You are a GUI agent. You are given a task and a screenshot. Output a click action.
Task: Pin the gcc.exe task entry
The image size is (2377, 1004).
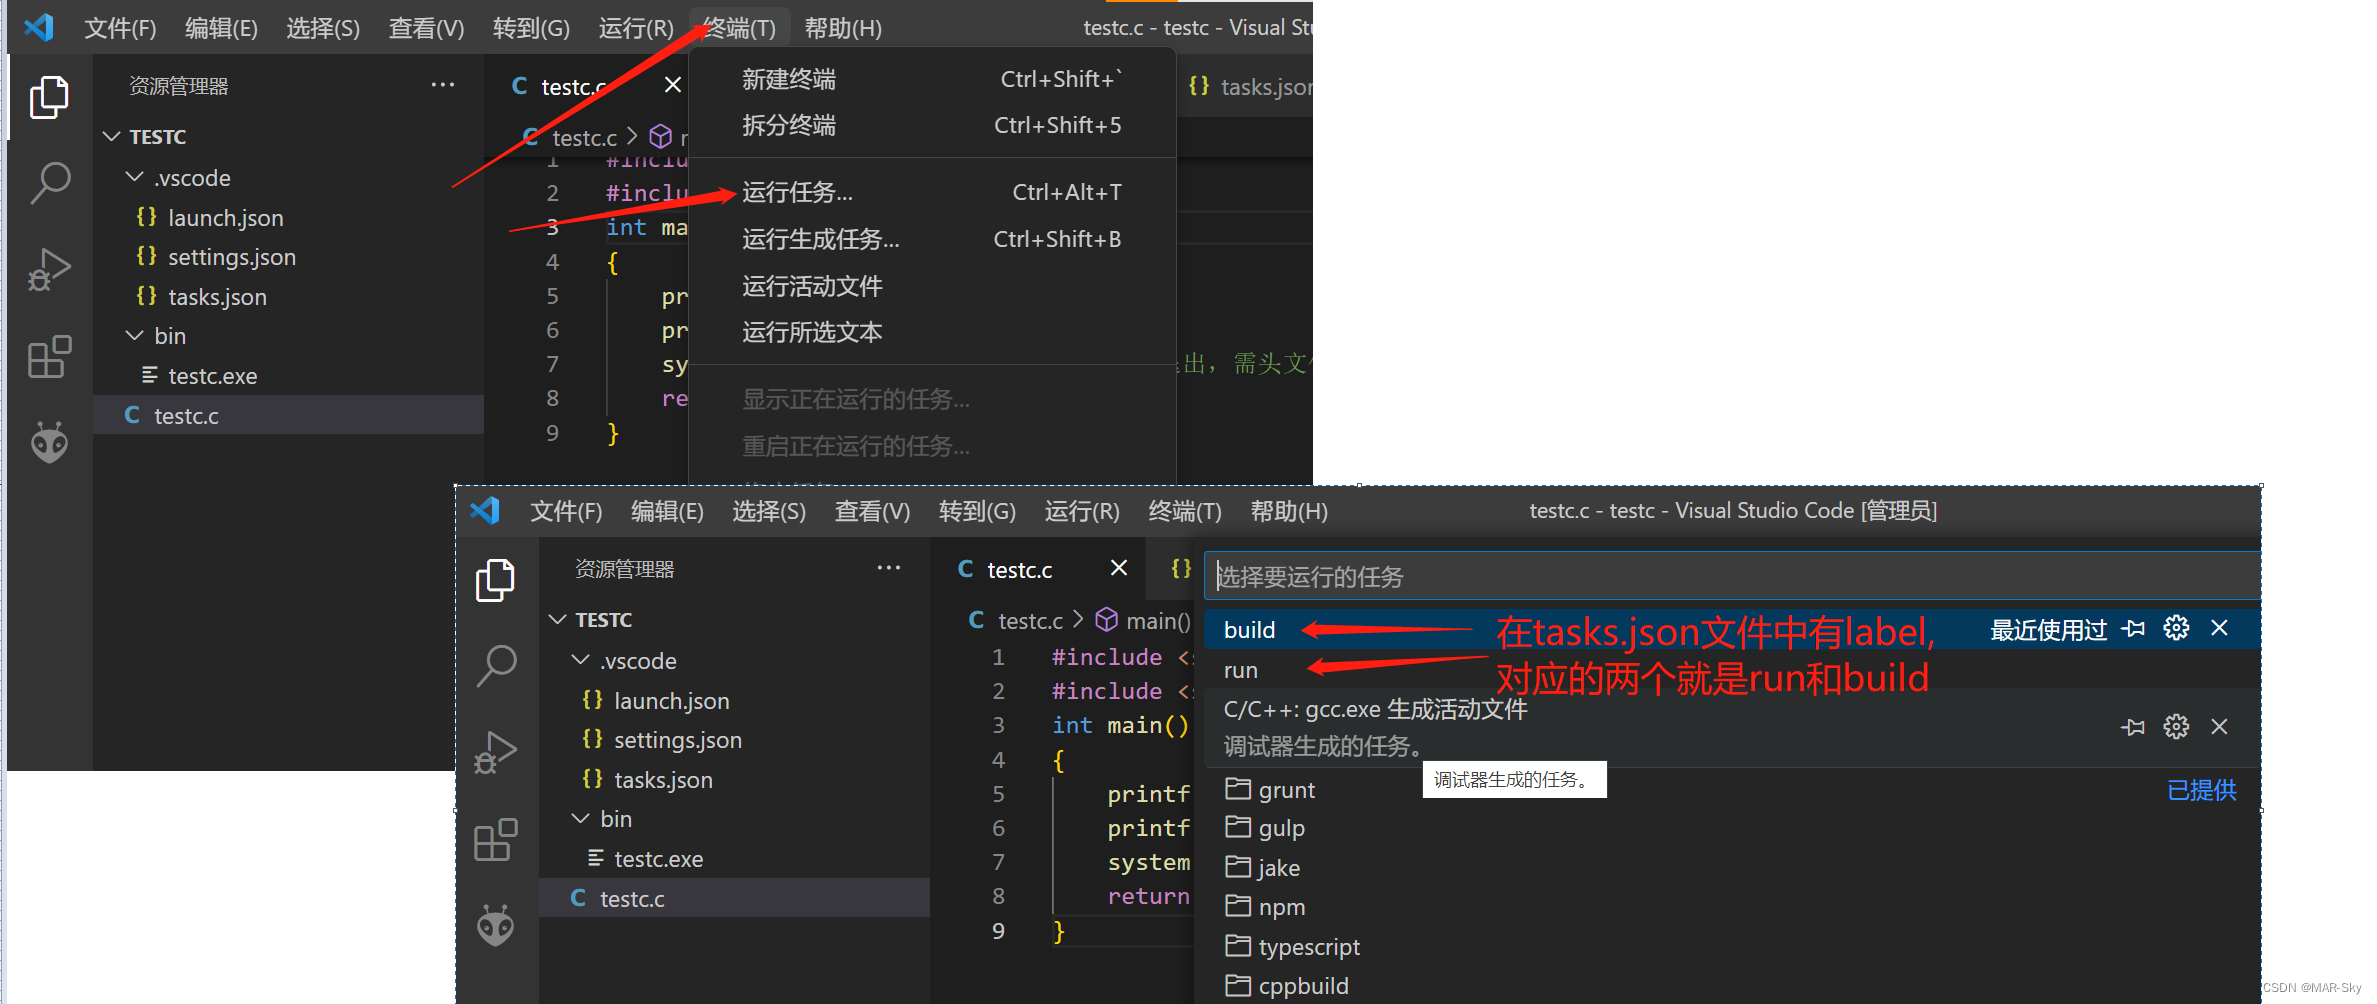coord(2133,727)
